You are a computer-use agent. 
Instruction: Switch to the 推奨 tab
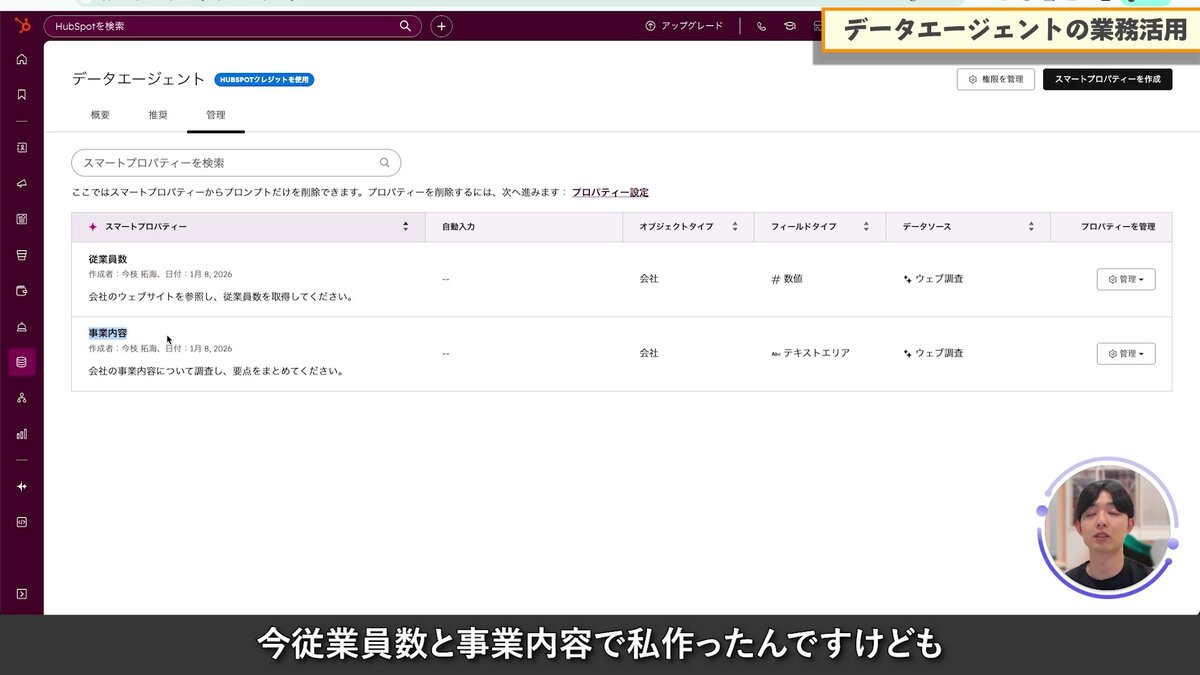pos(157,114)
